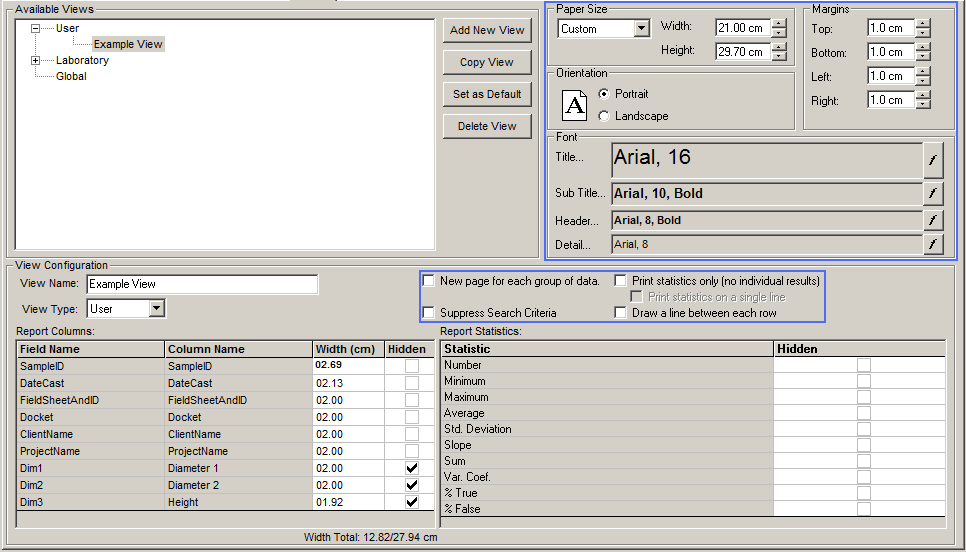966x552 pixels.
Task: Open font picker for Header font
Action: coord(932,221)
